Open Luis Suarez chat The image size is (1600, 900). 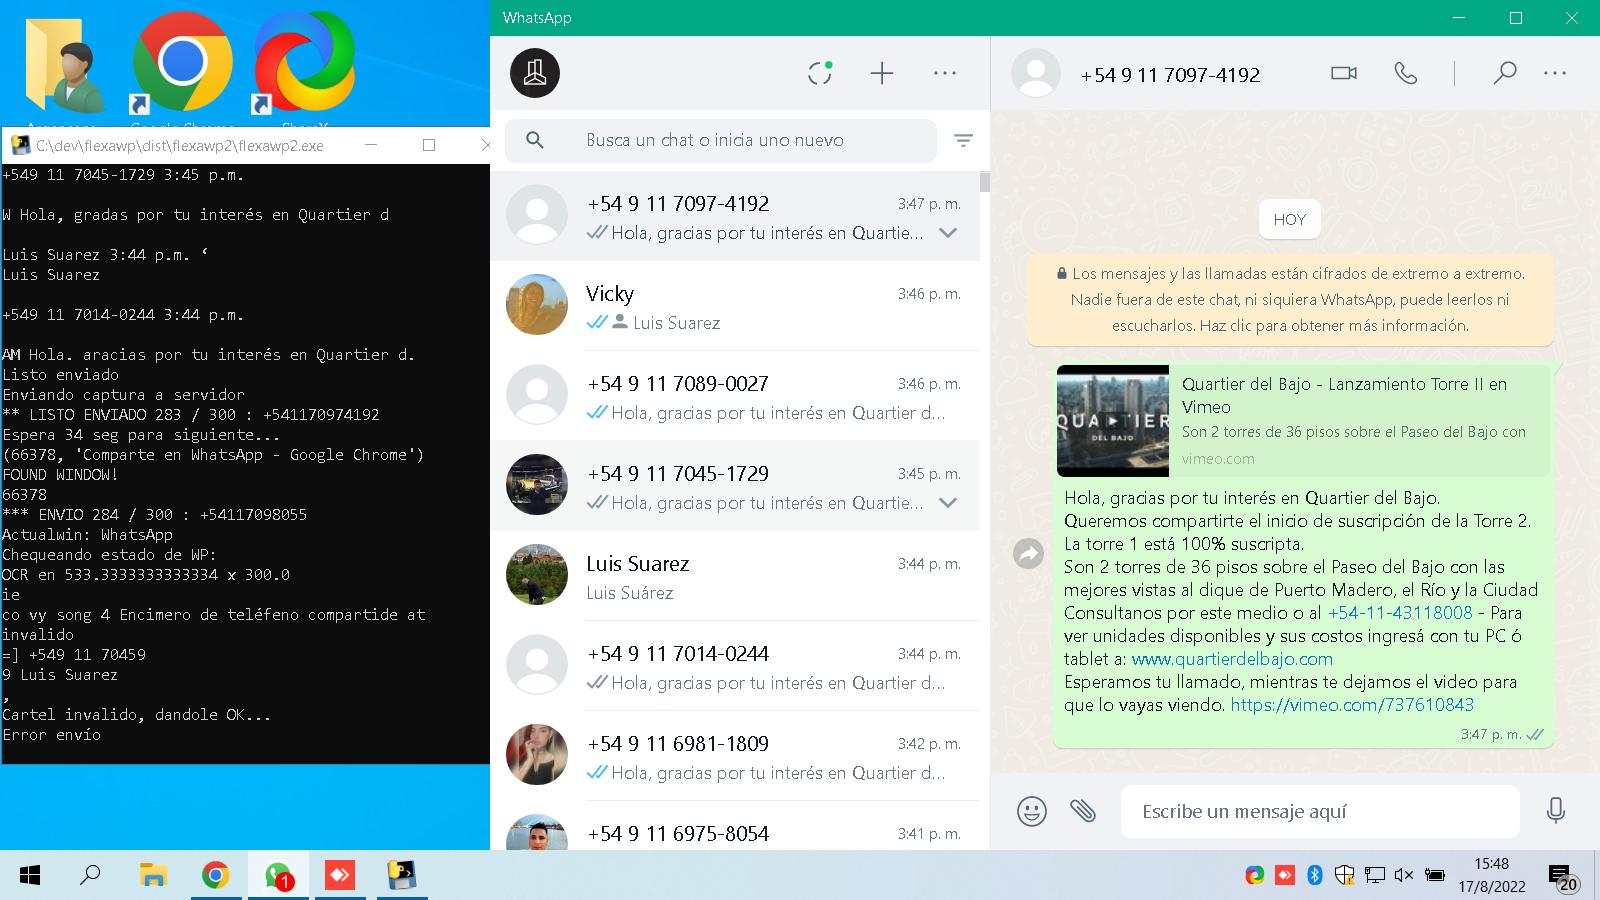(x=735, y=576)
